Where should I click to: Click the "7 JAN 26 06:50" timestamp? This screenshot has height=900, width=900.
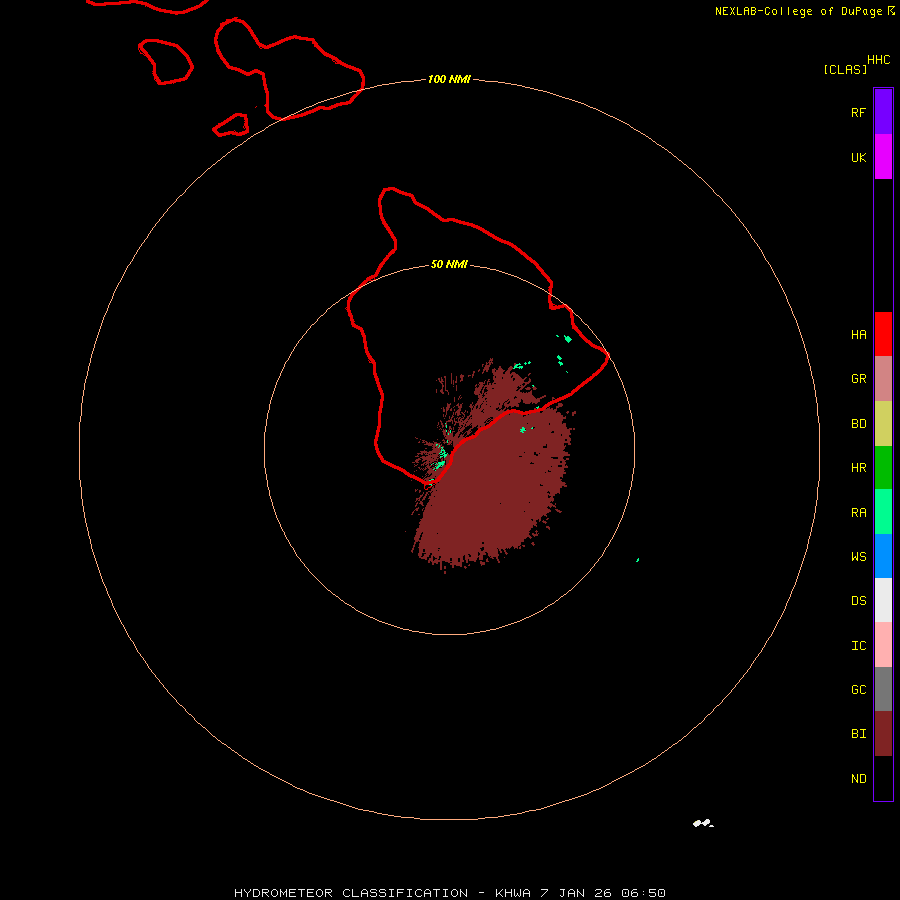click(x=603, y=893)
